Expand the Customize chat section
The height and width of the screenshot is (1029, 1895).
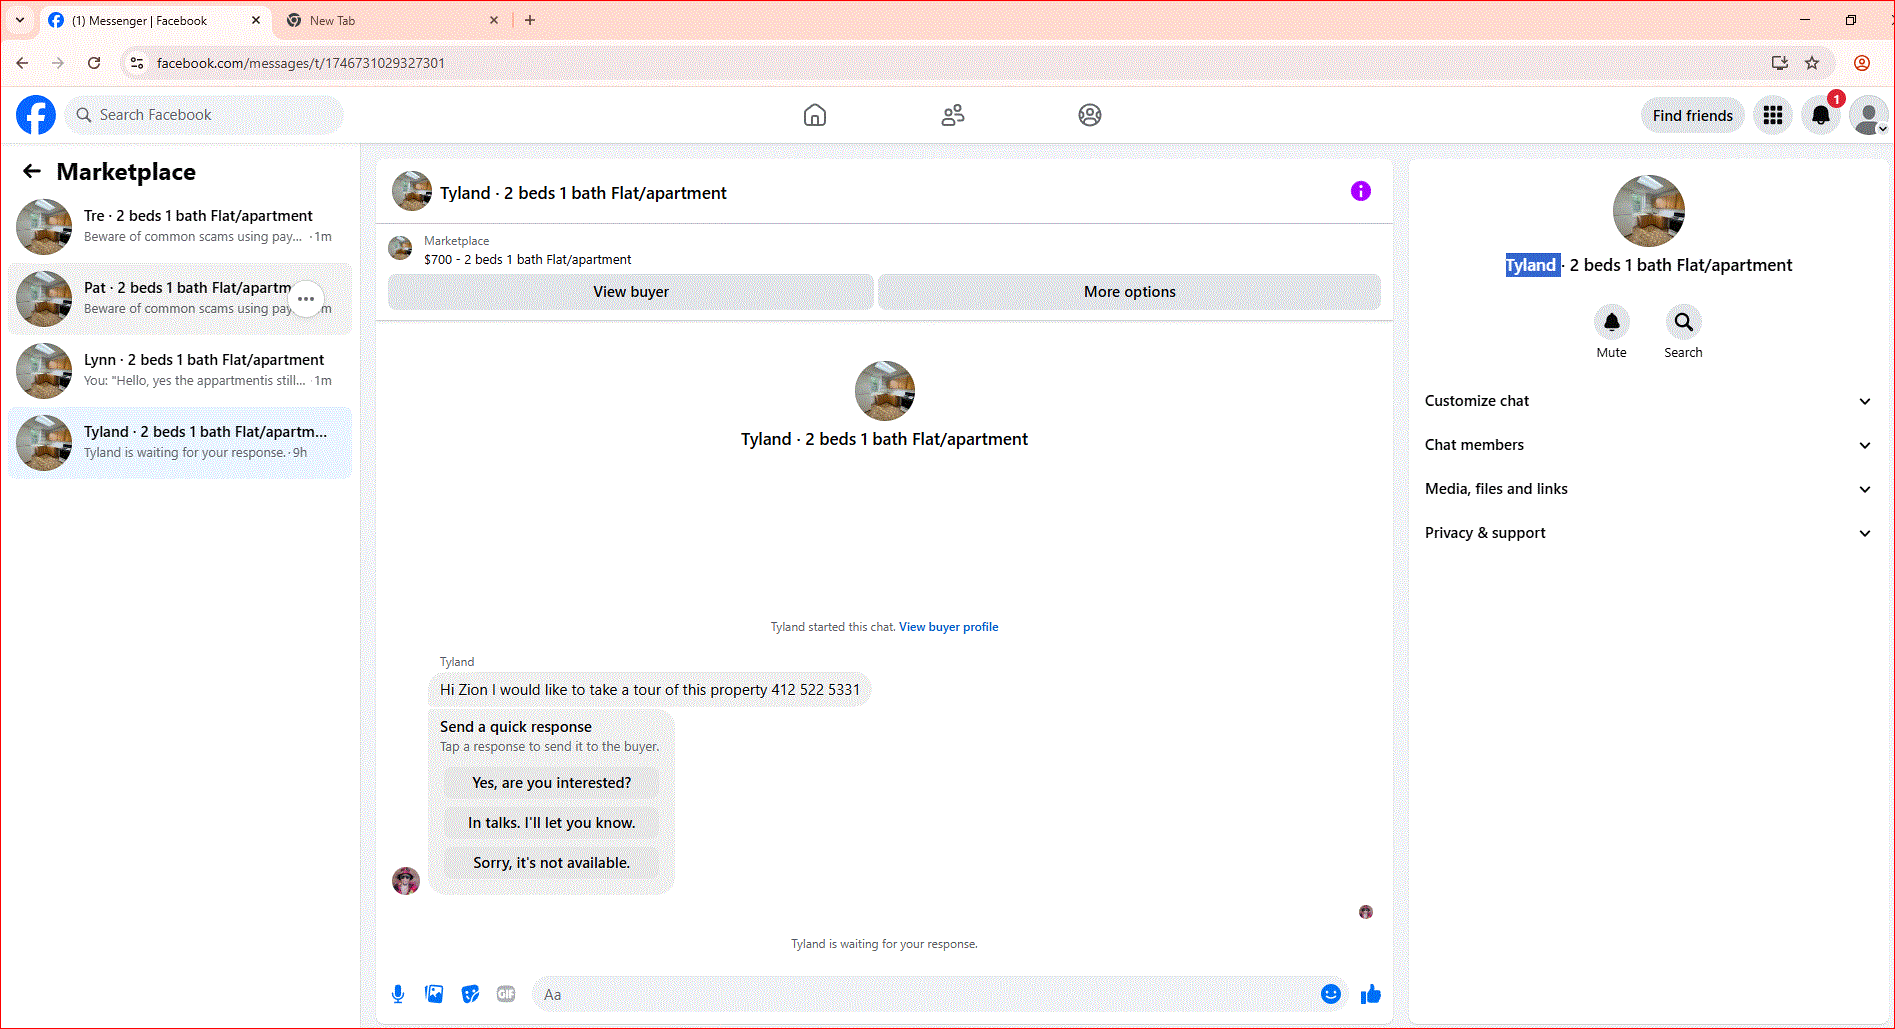tap(1647, 401)
